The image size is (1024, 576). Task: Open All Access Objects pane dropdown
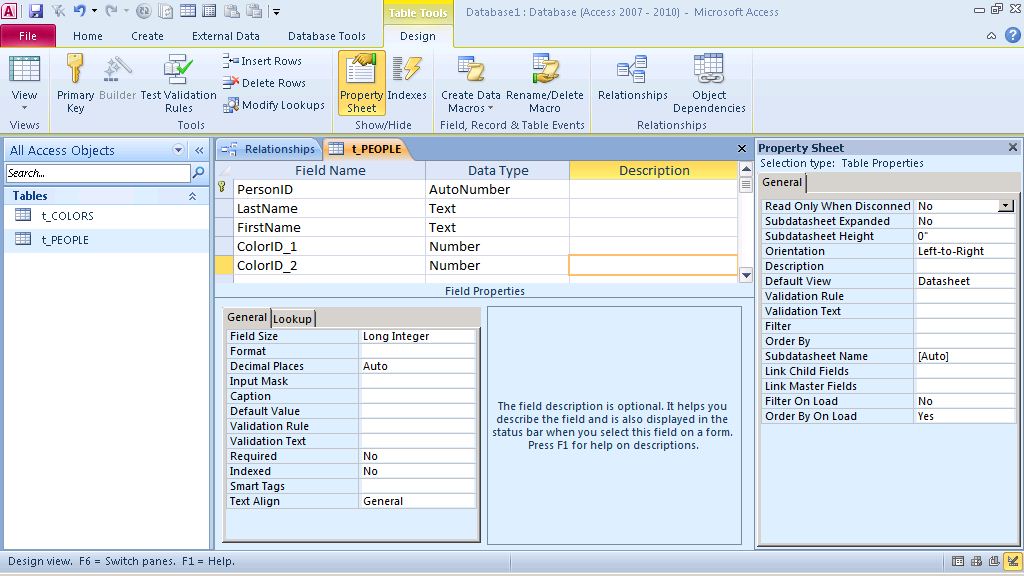click(x=178, y=150)
